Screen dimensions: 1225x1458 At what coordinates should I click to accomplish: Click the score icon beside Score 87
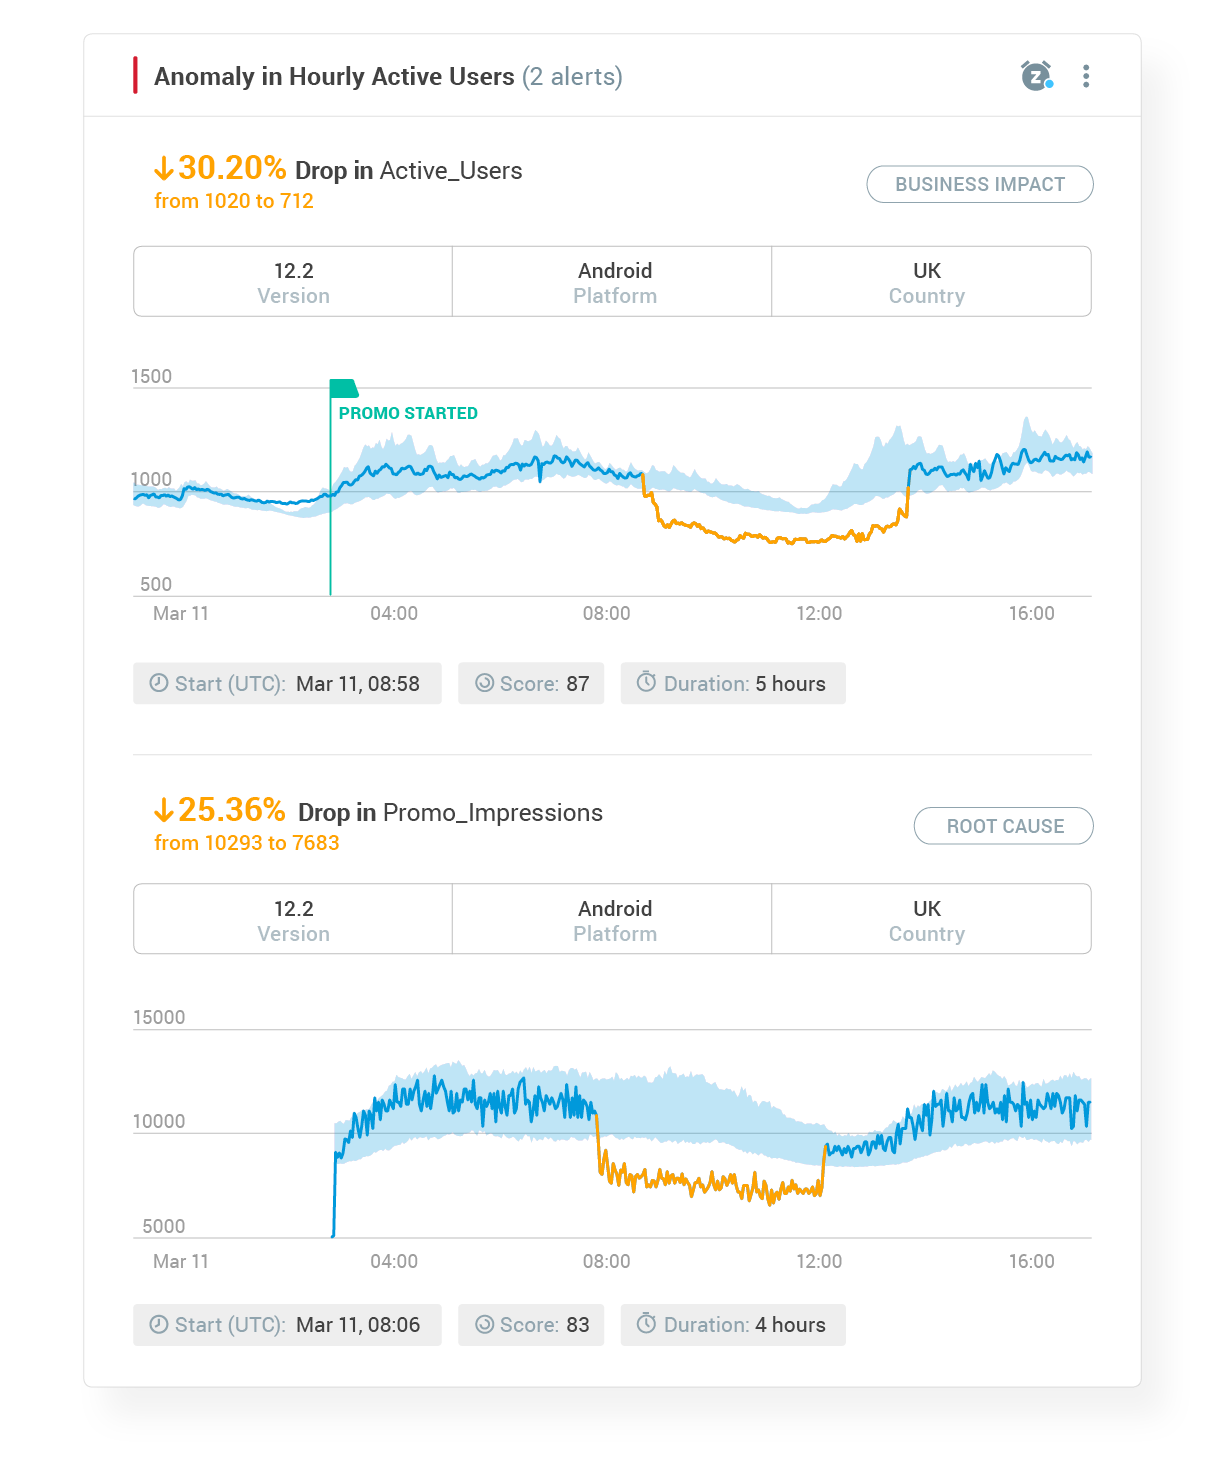click(485, 683)
